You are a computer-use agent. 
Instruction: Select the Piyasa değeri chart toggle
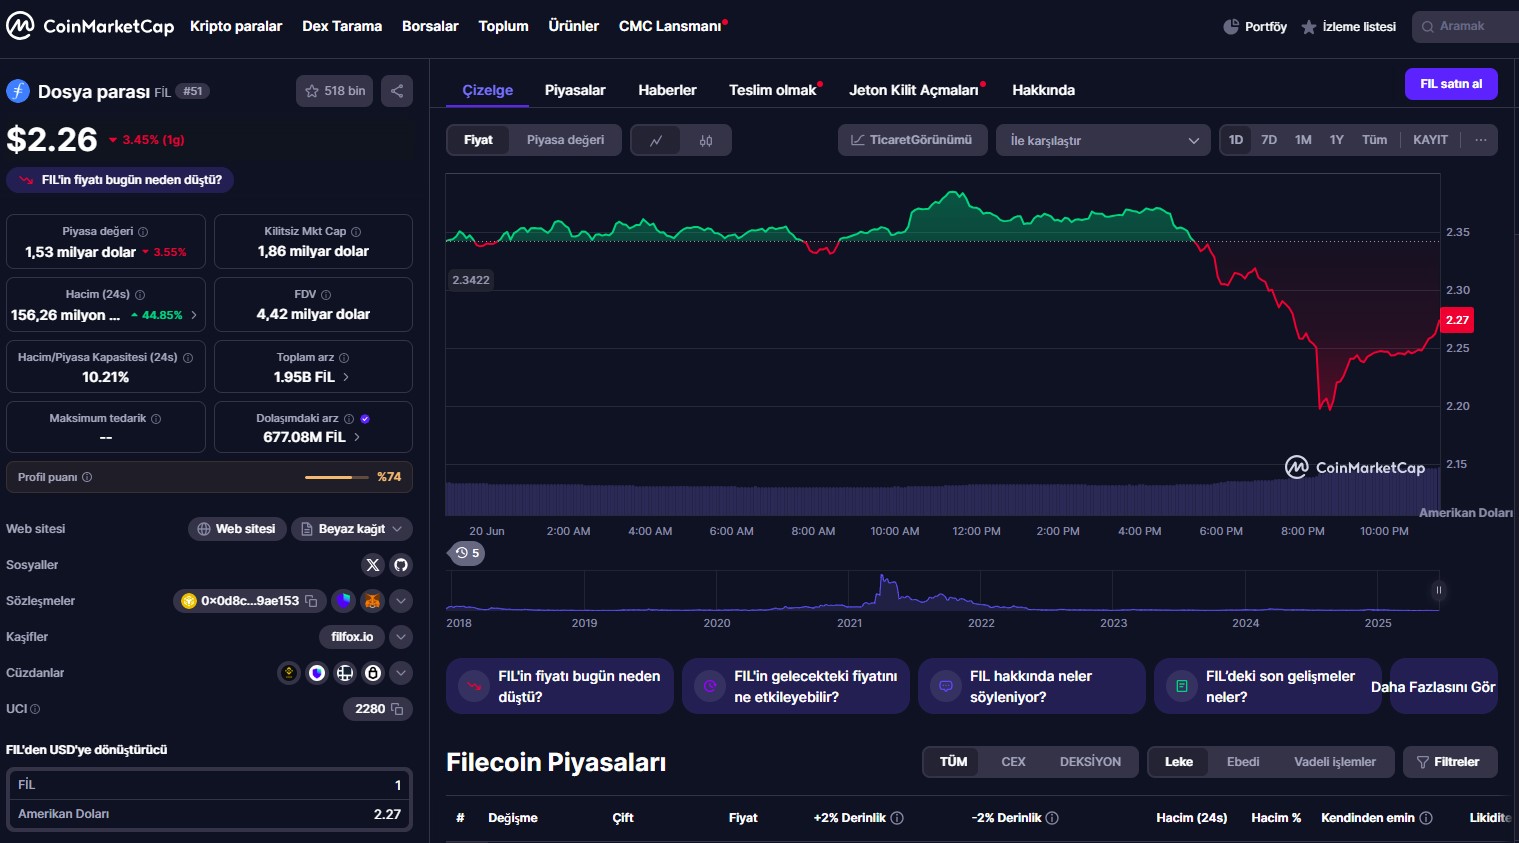tap(565, 140)
